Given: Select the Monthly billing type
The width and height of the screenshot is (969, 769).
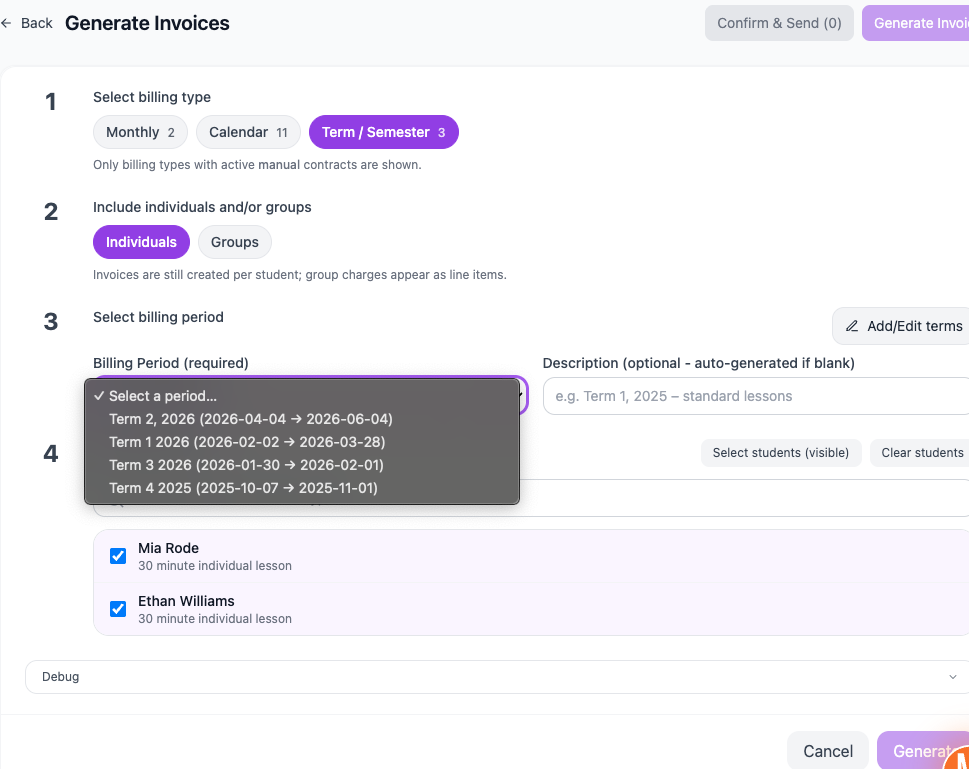Looking at the screenshot, I should click(140, 131).
